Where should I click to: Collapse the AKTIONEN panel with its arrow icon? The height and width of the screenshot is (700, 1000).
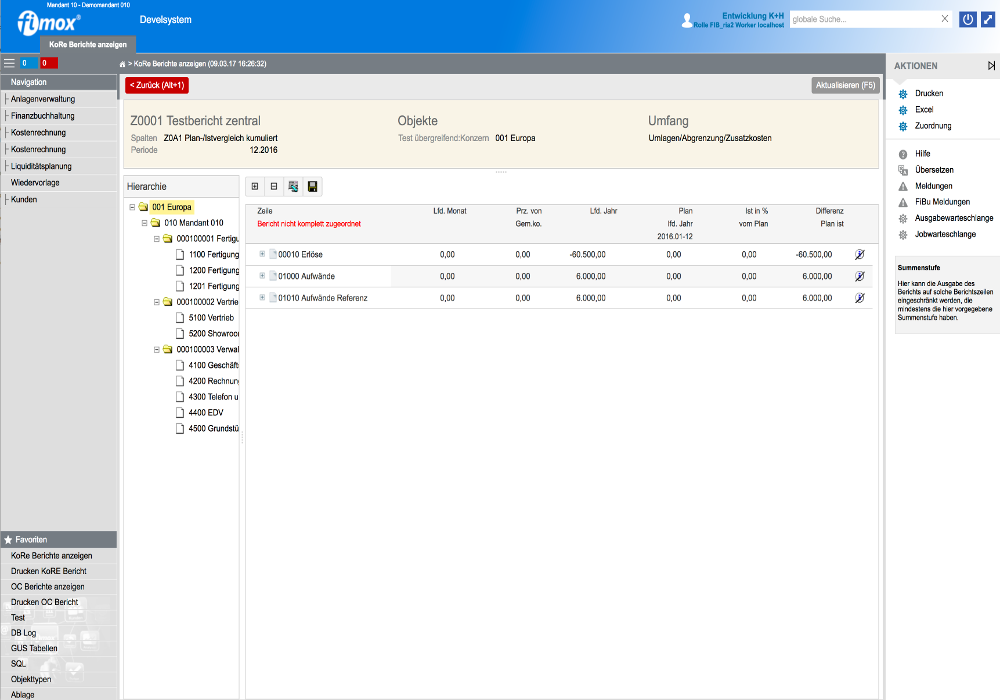click(991, 66)
